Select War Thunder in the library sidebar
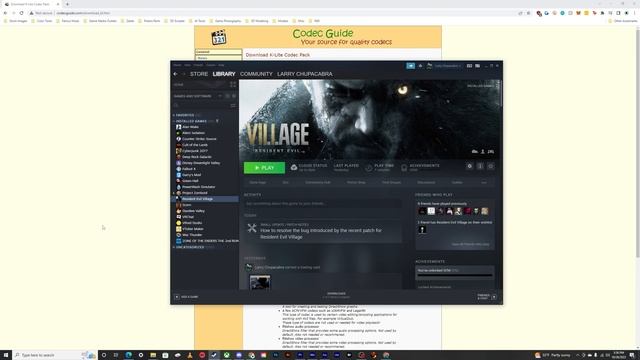 [x=192, y=235]
